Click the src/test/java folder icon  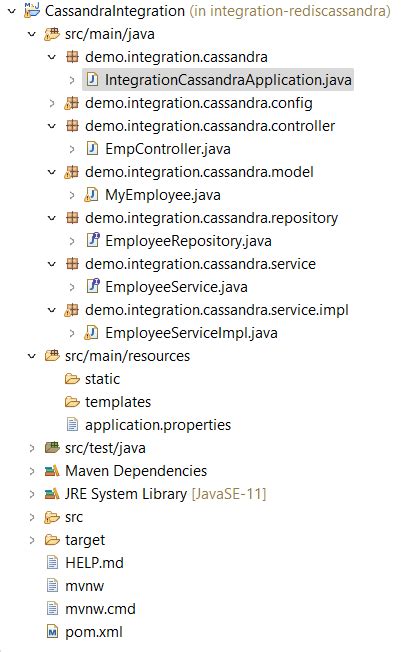52,448
